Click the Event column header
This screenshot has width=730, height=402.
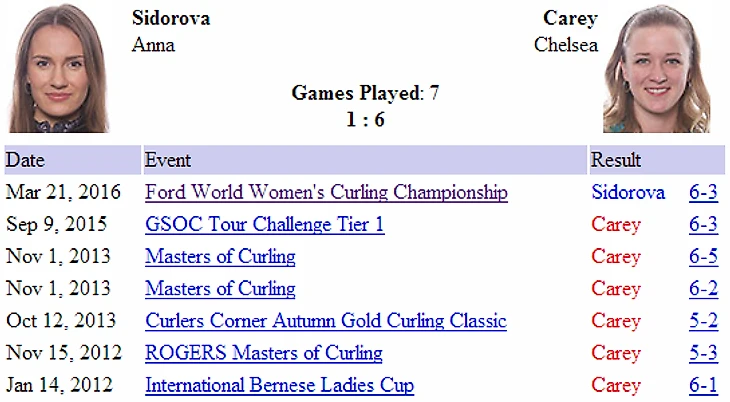point(168,160)
